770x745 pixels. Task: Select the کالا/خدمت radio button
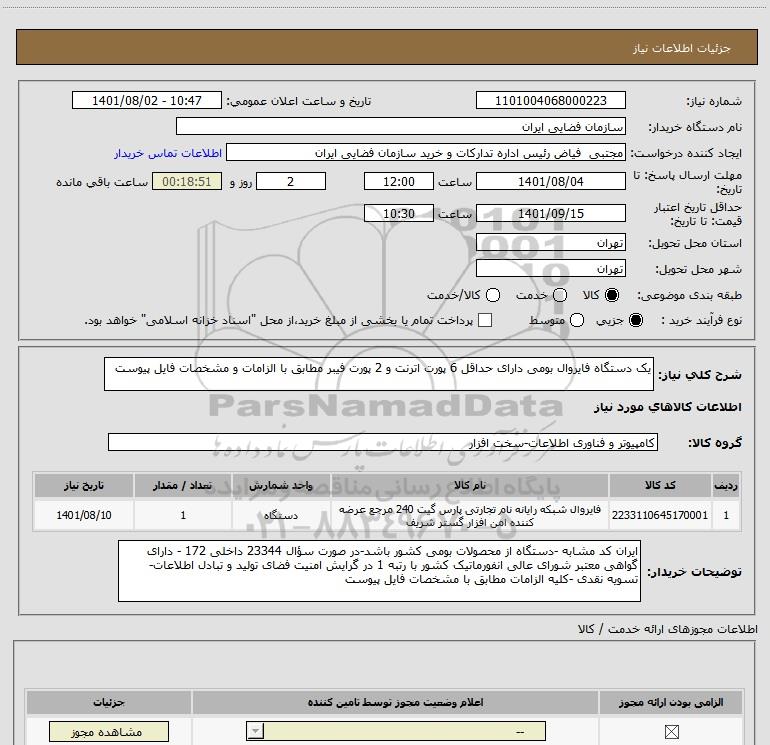point(493,295)
